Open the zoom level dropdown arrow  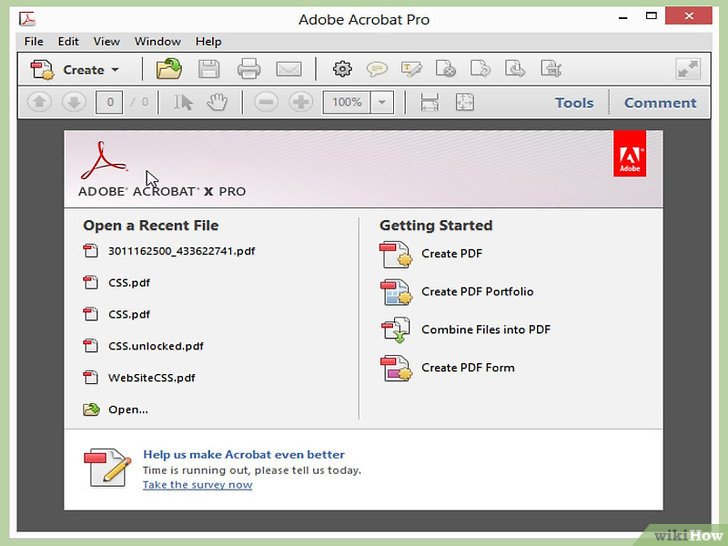tap(382, 102)
